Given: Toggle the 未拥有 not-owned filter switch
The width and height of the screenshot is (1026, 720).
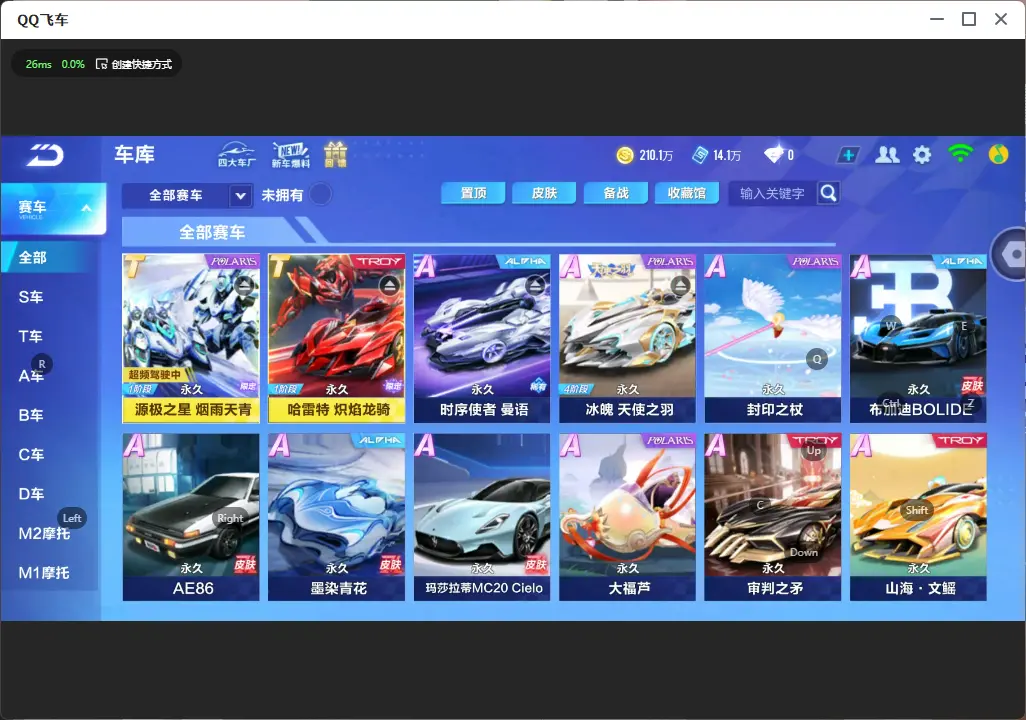Looking at the screenshot, I should 321,194.
